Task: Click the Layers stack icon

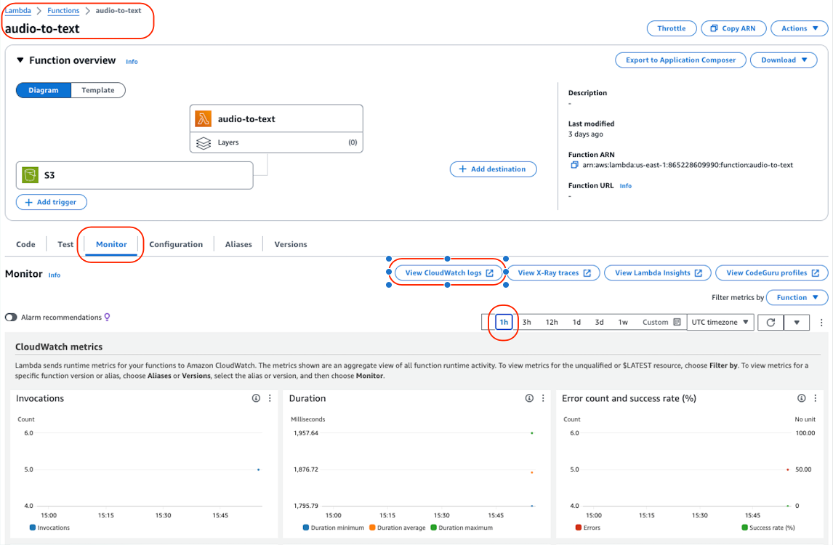Action: pyautogui.click(x=203, y=143)
